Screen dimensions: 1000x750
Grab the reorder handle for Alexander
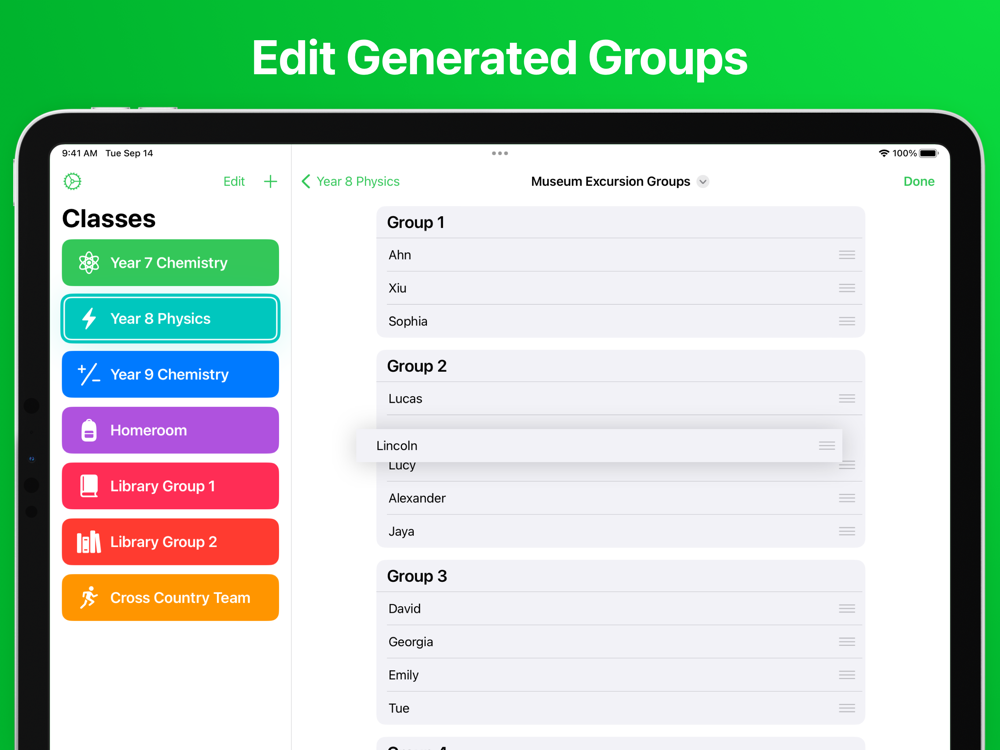[x=847, y=498]
